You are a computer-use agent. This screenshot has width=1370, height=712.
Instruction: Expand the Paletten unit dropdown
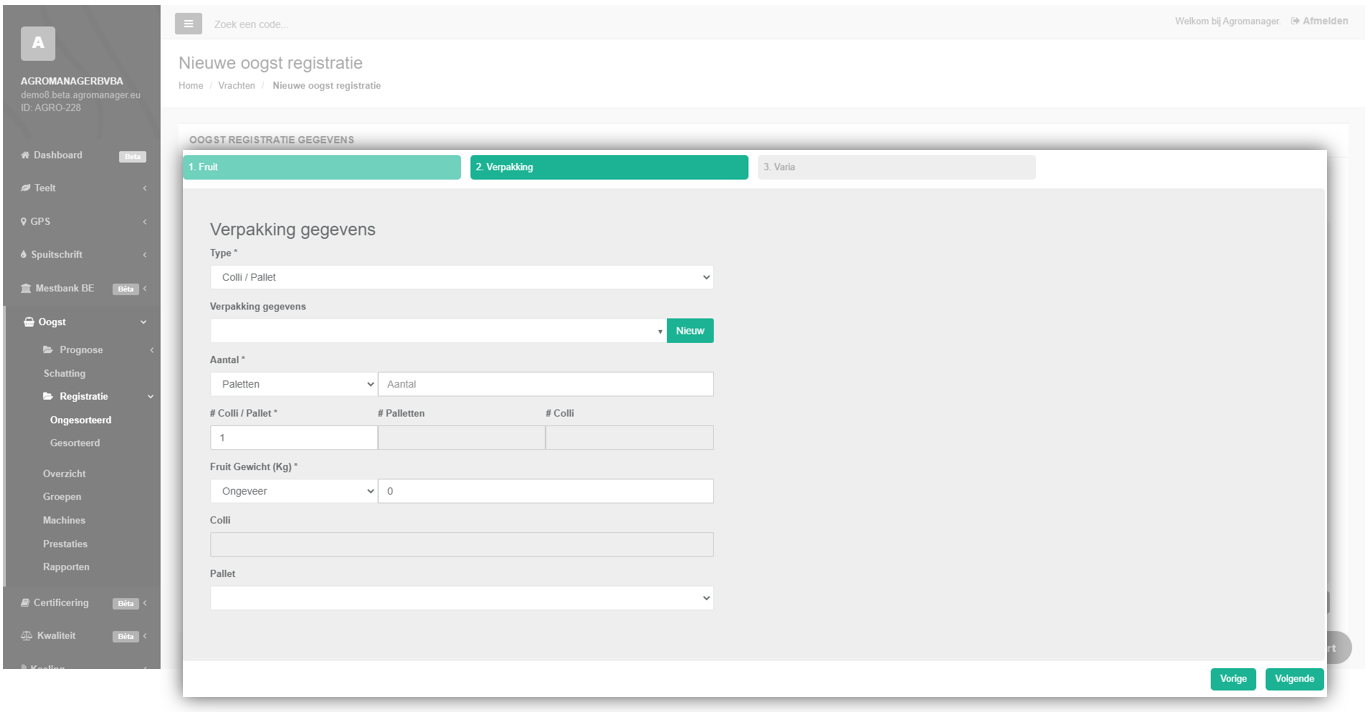click(294, 384)
